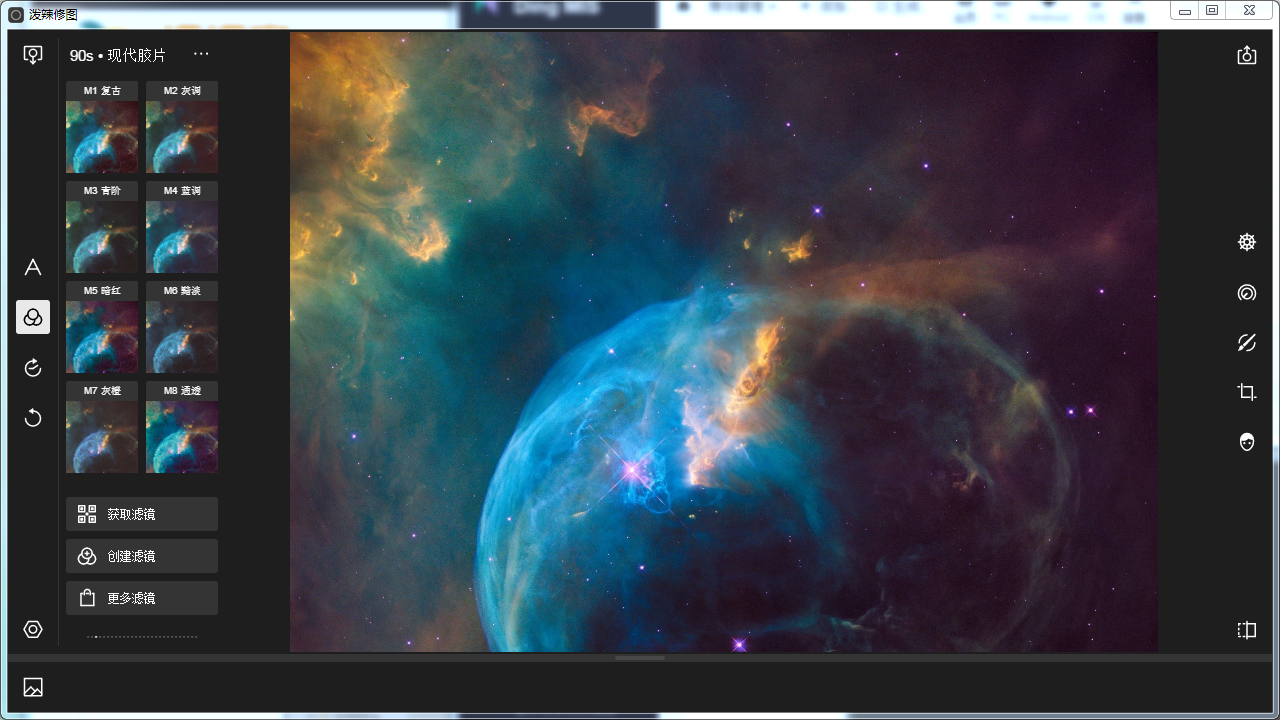This screenshot has width=1280, height=720.
Task: Click the filter page indicator dots
Action: (142, 637)
